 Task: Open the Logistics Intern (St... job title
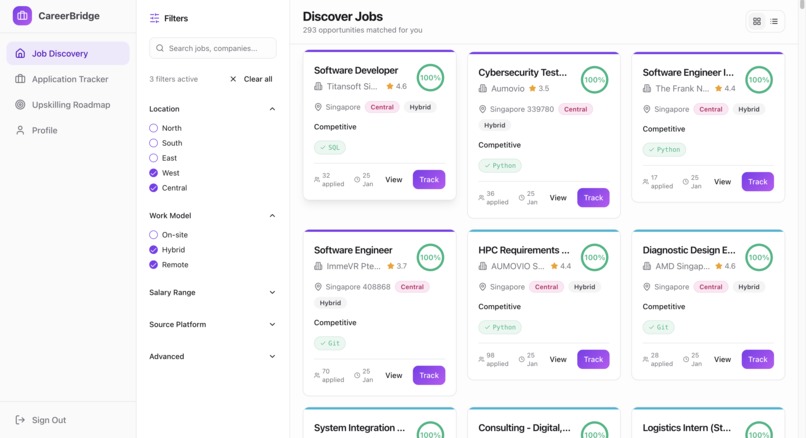coord(686,428)
